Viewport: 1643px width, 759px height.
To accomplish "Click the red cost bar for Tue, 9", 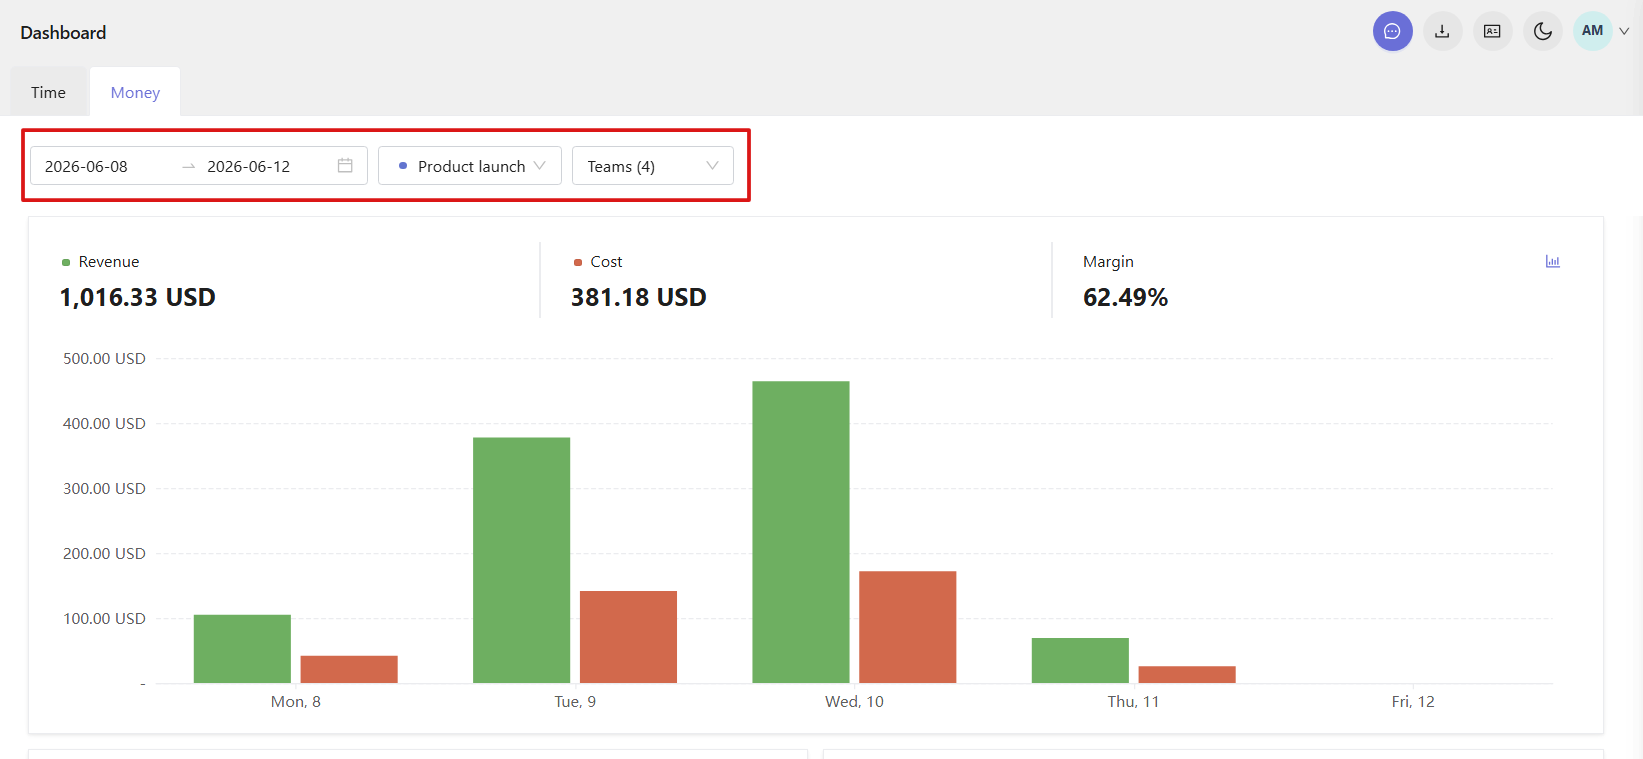I will click(629, 637).
